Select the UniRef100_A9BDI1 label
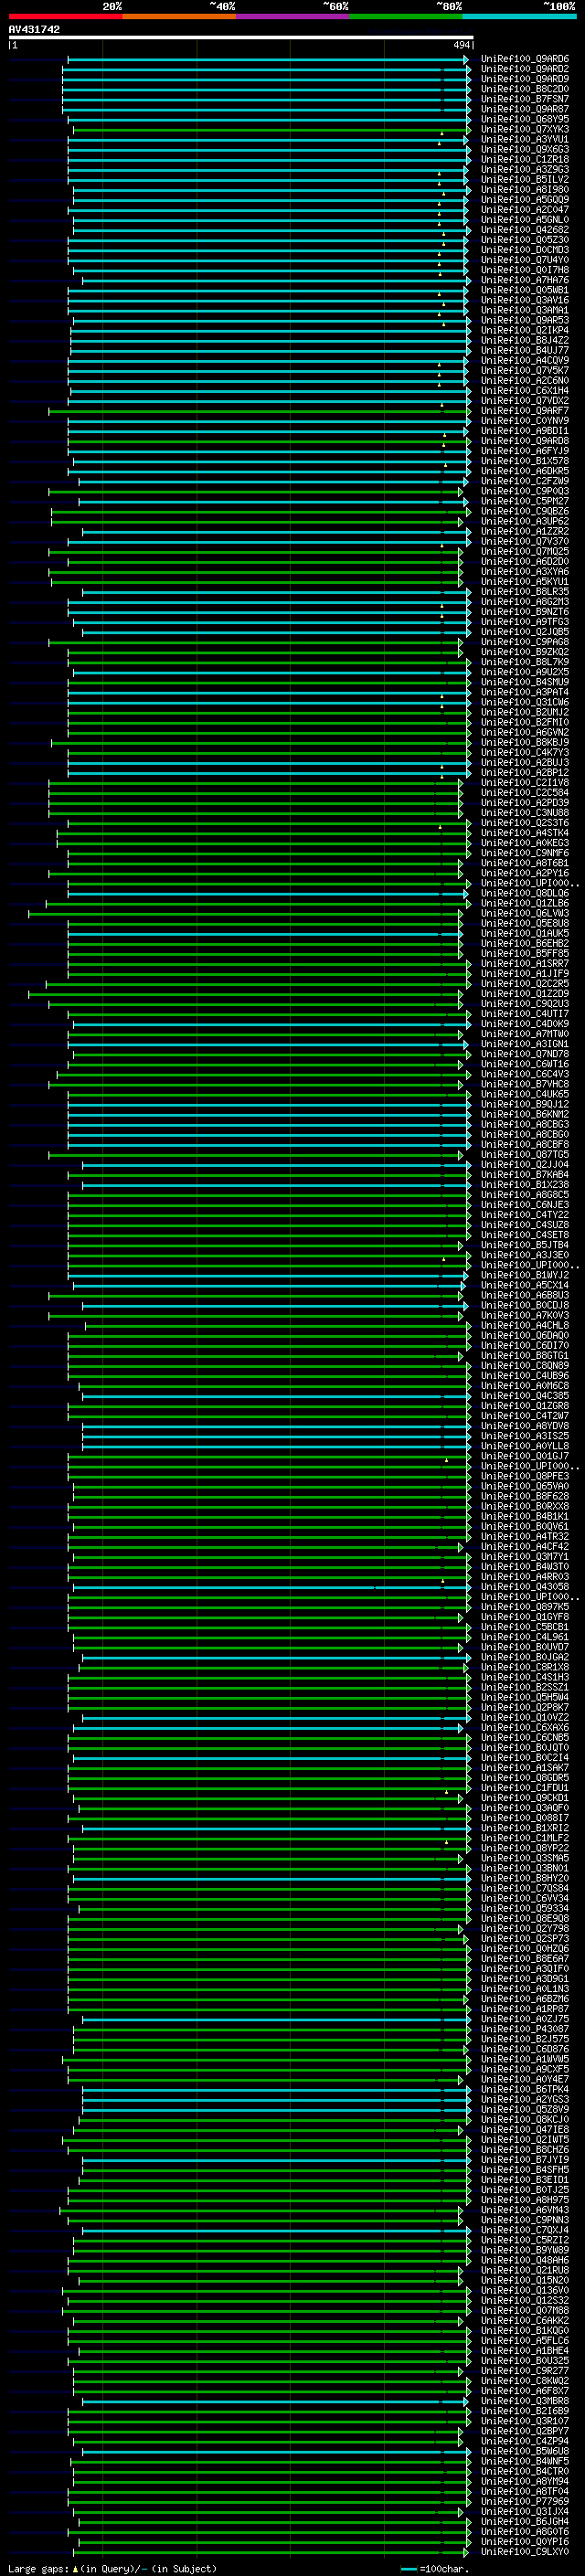This screenshot has width=585, height=2576. [x=524, y=431]
